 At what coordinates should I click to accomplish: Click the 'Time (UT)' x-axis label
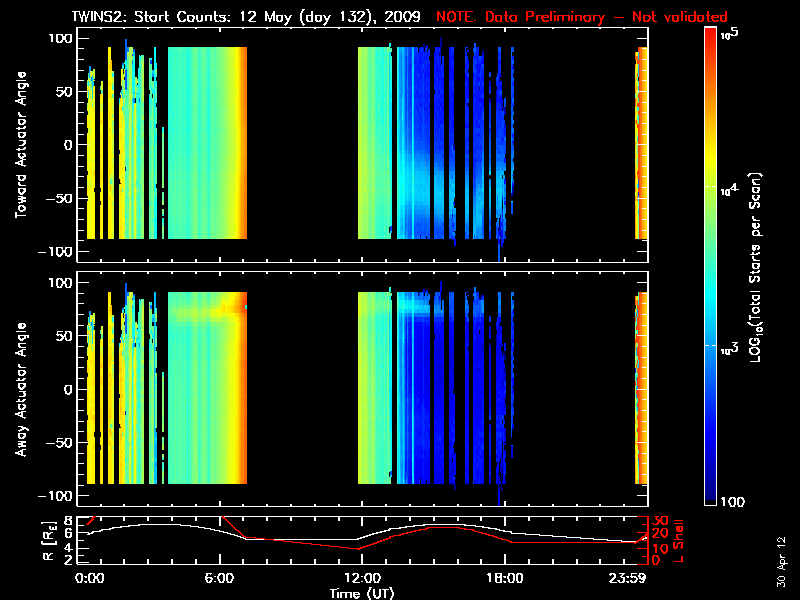tap(362, 593)
